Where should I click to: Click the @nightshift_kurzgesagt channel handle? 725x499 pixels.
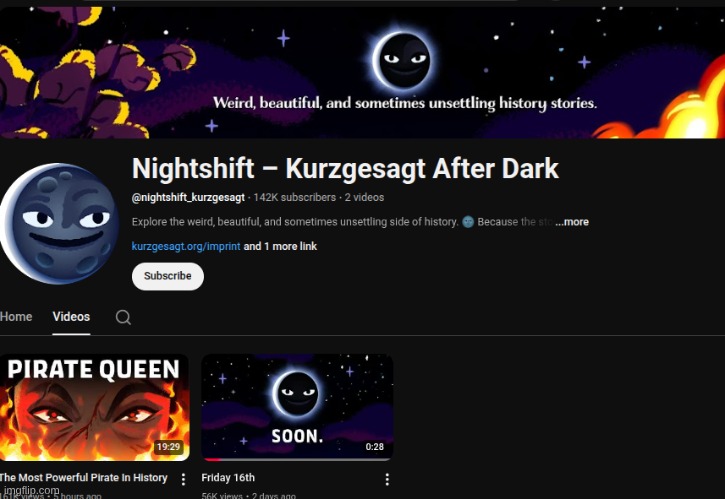point(188,197)
